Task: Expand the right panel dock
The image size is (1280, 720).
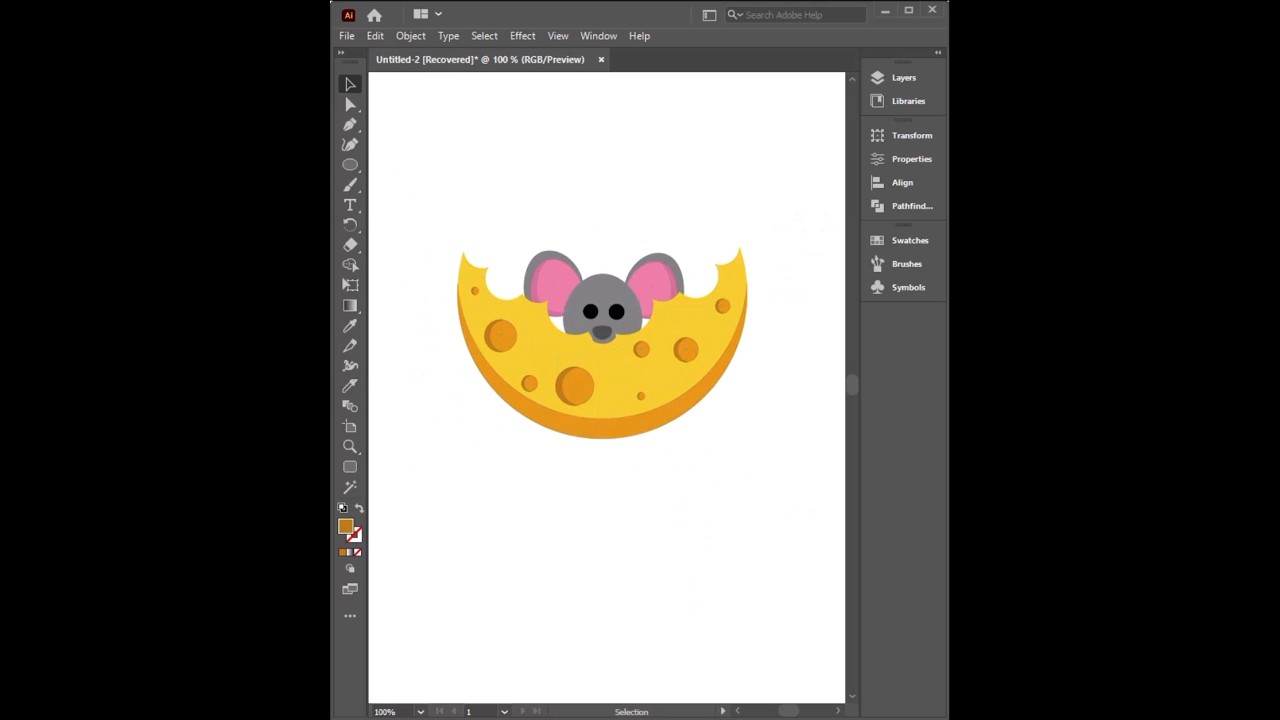Action: pos(938,52)
